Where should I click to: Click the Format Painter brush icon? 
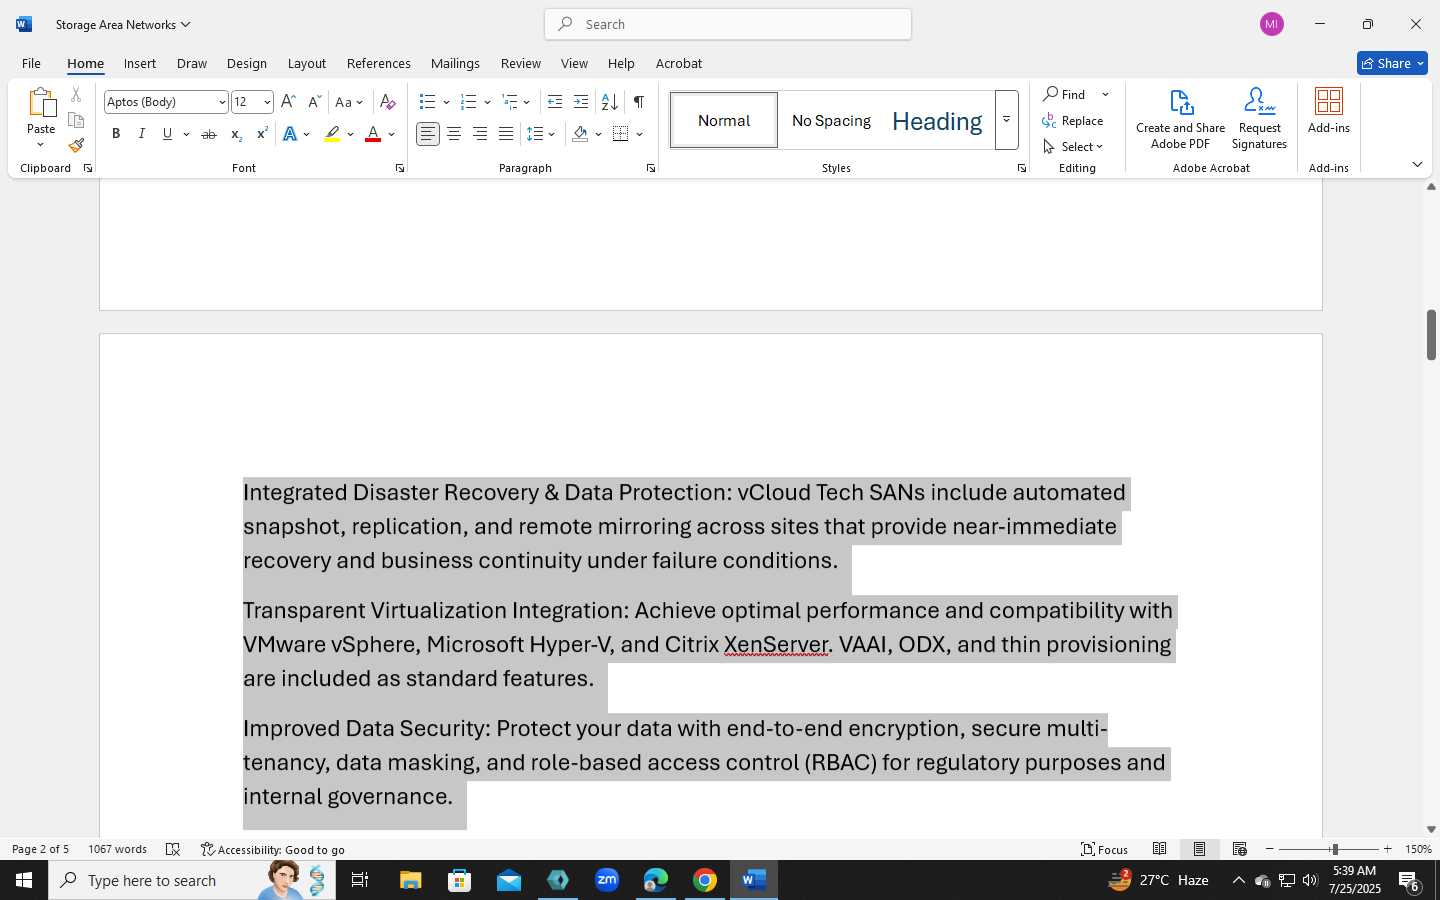click(x=76, y=145)
